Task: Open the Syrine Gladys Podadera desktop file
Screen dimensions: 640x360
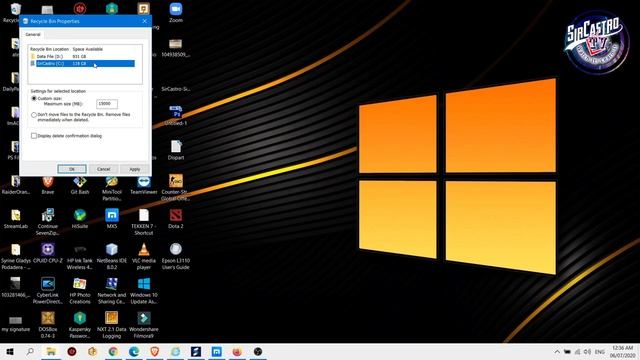Action: point(16,256)
